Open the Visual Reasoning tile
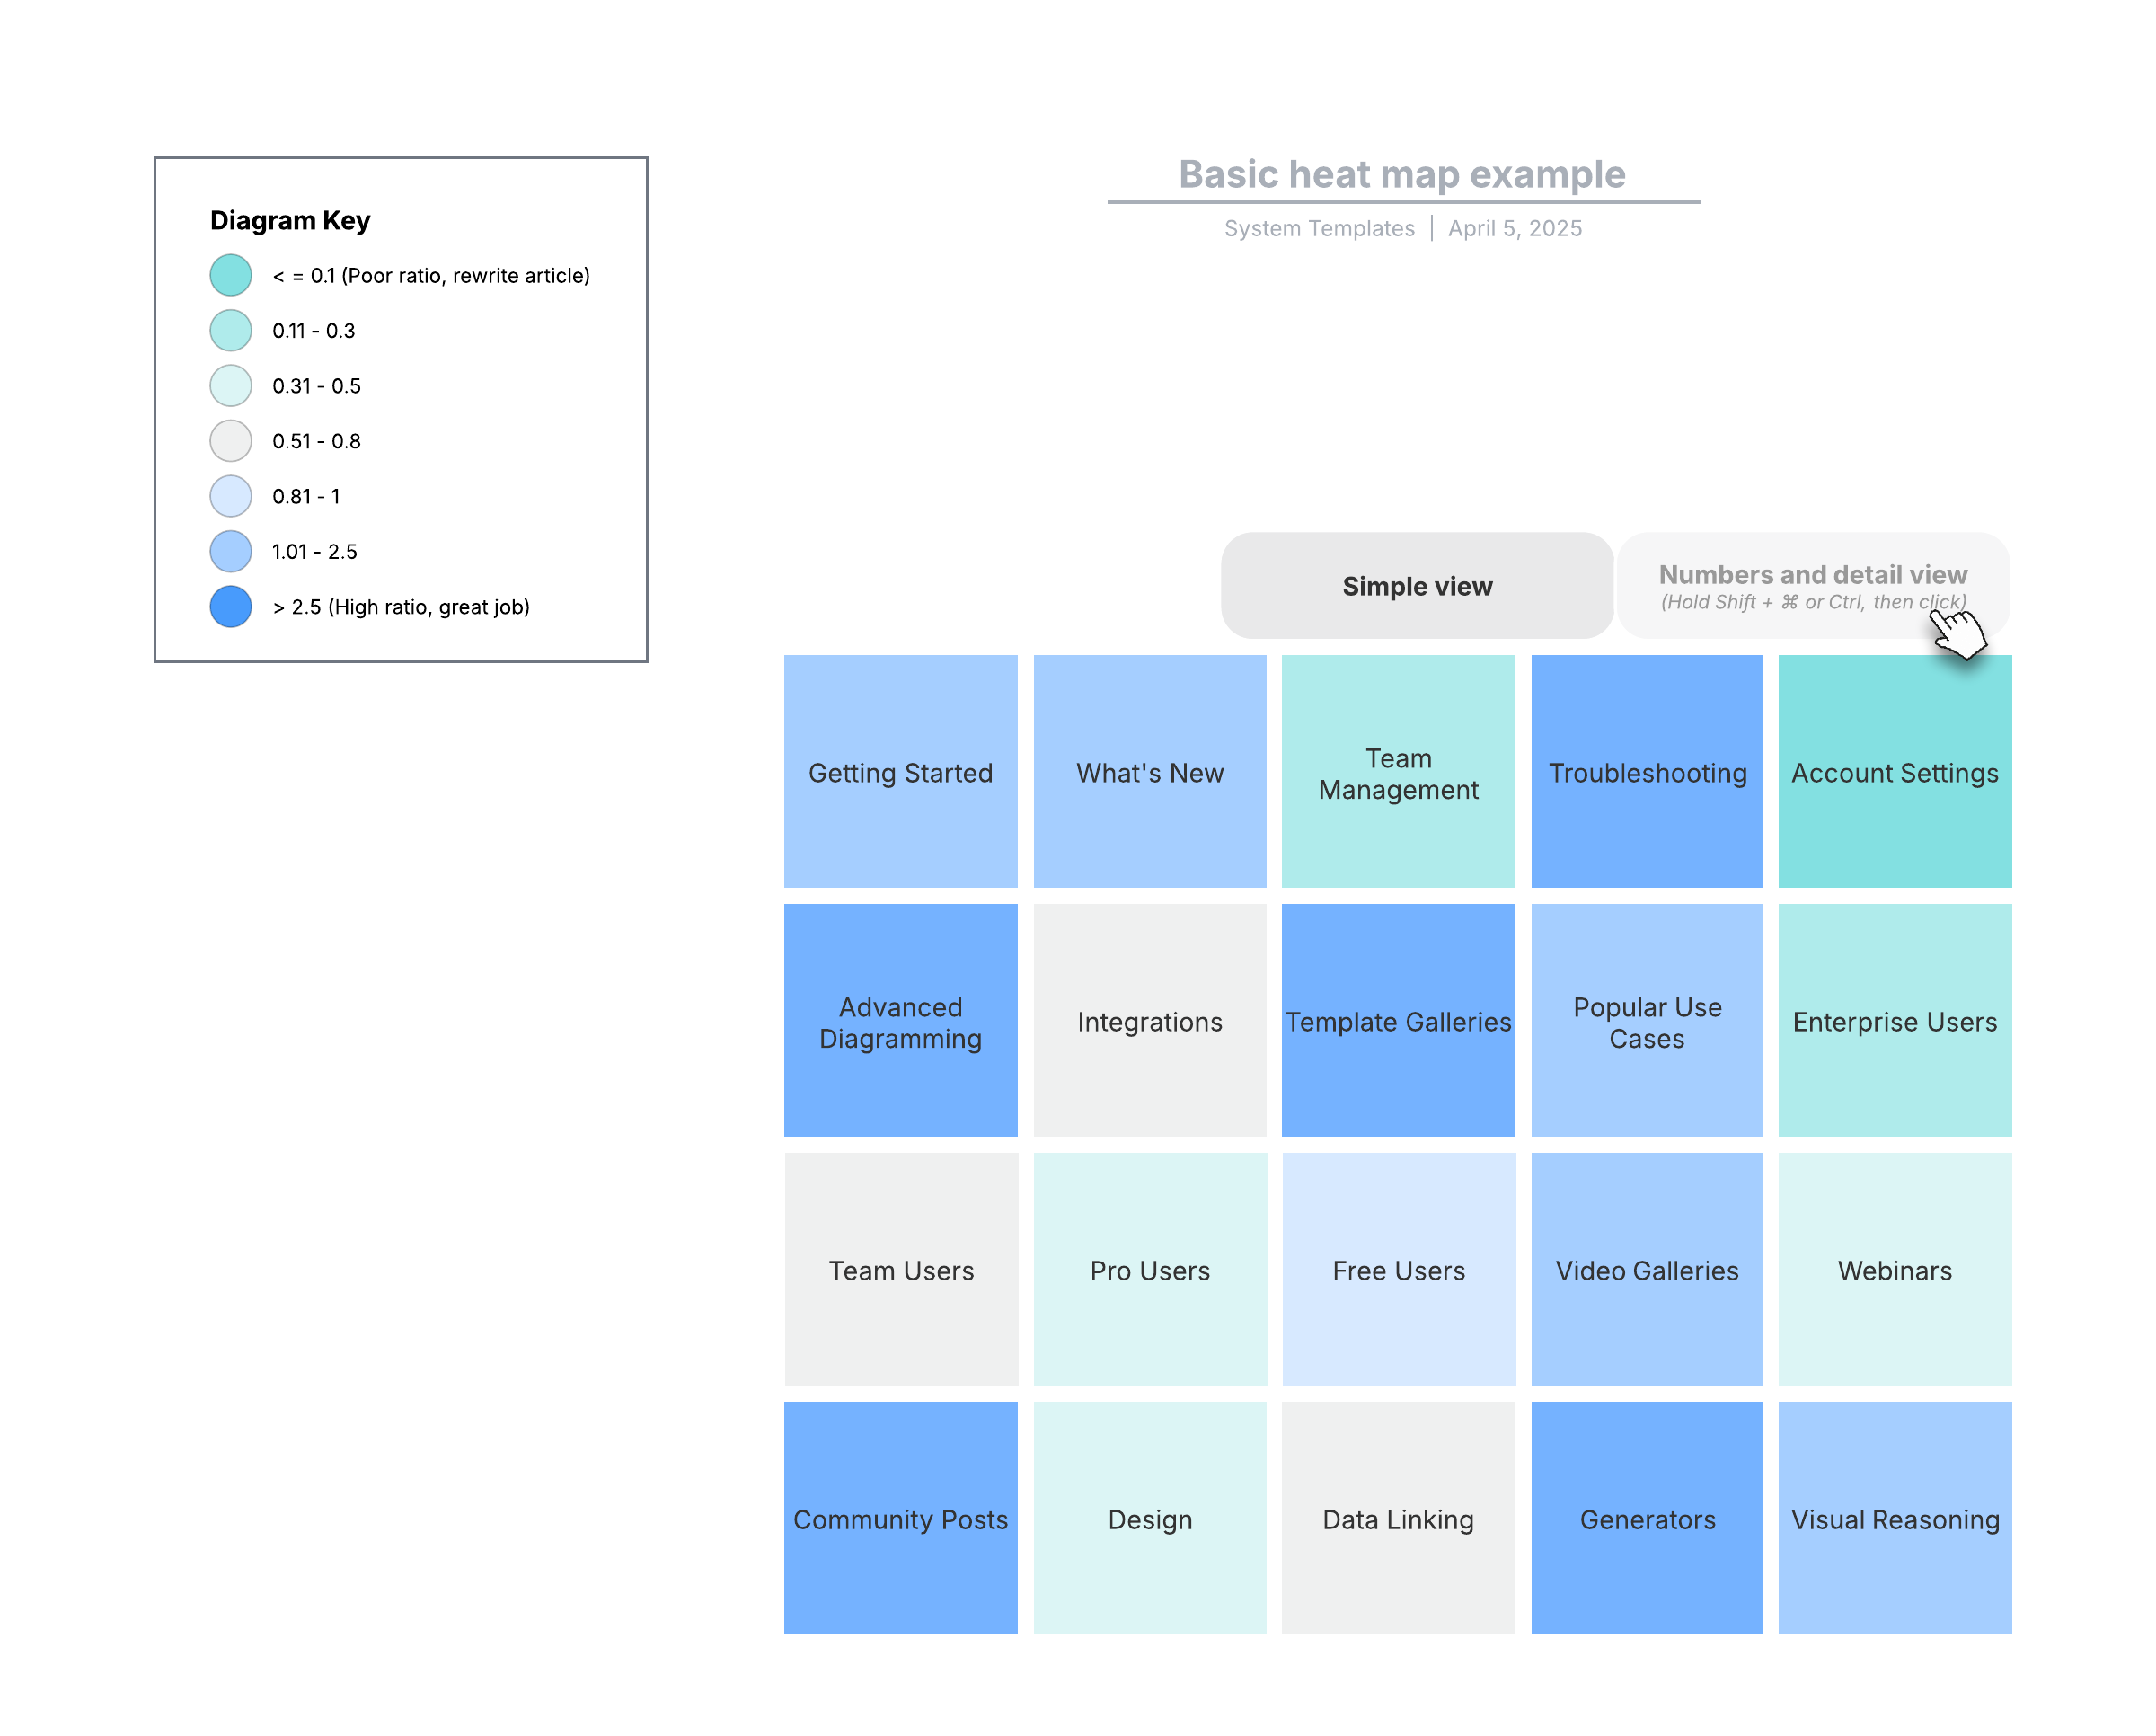Viewport: 2156px width, 1736px height. (1895, 1518)
